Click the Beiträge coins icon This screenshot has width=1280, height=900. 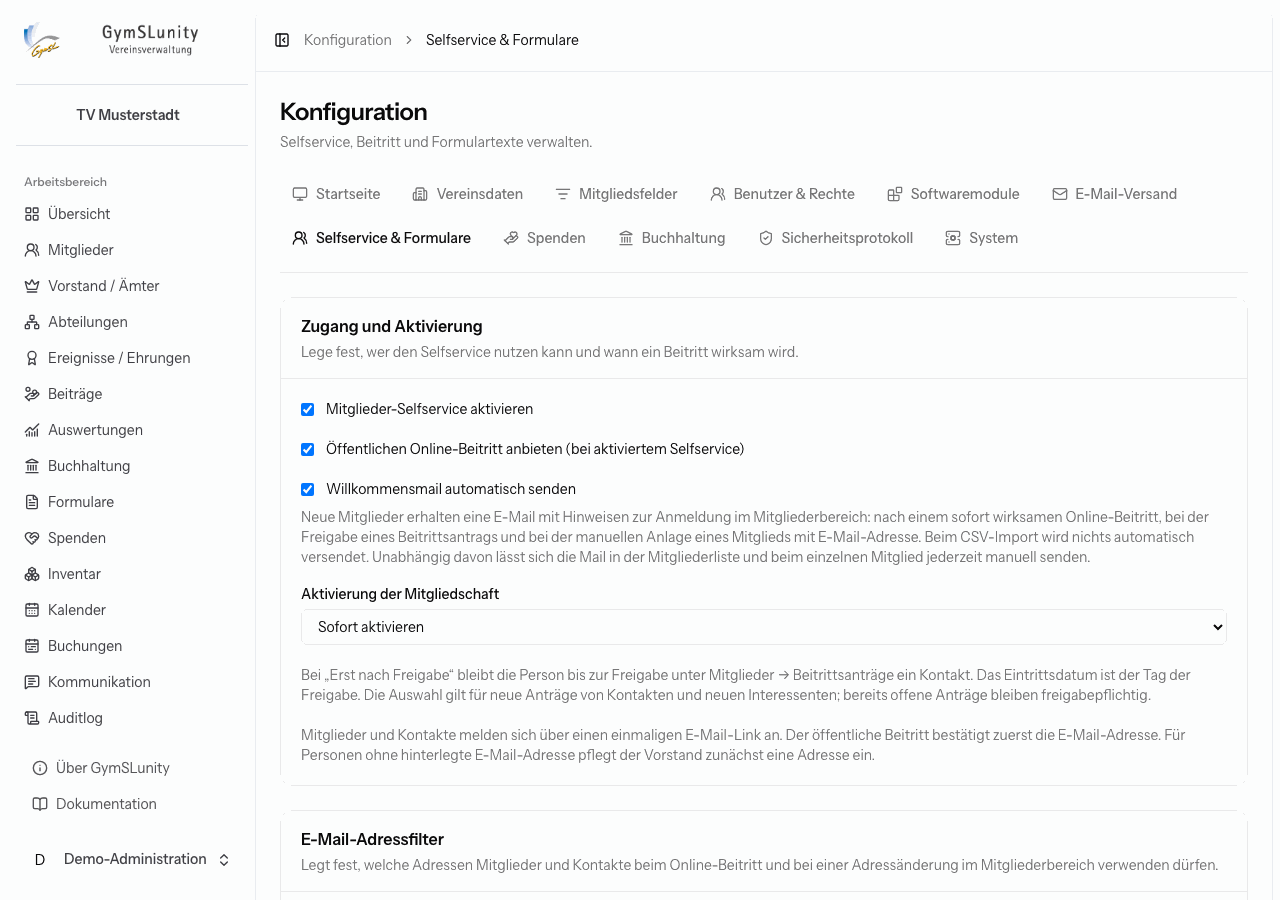32,394
